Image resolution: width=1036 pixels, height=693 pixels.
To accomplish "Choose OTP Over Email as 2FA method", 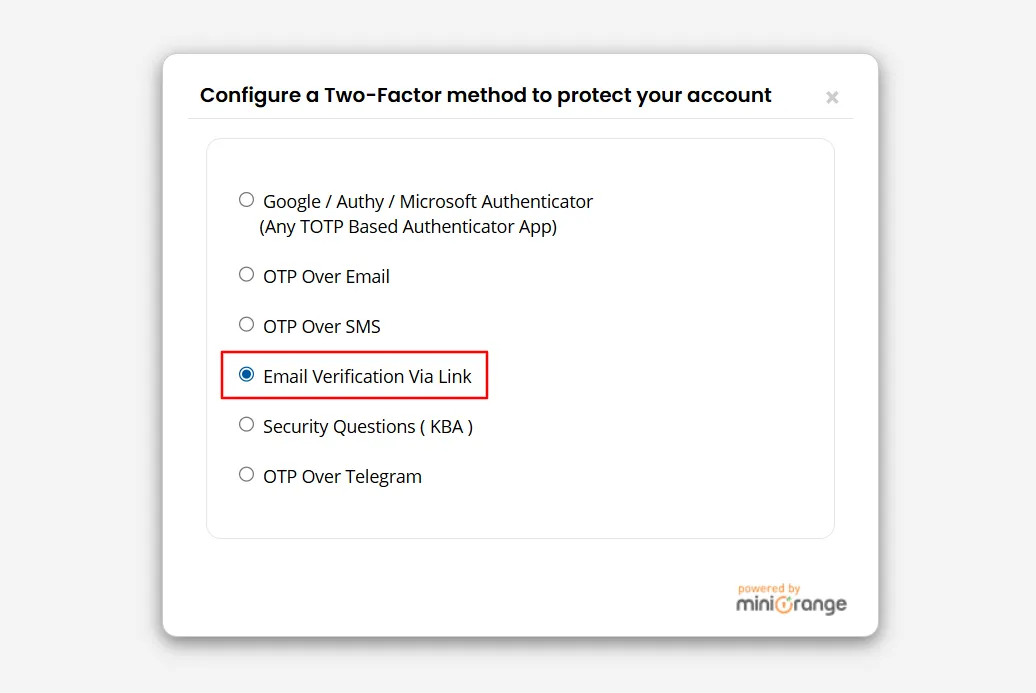I will (246, 274).
